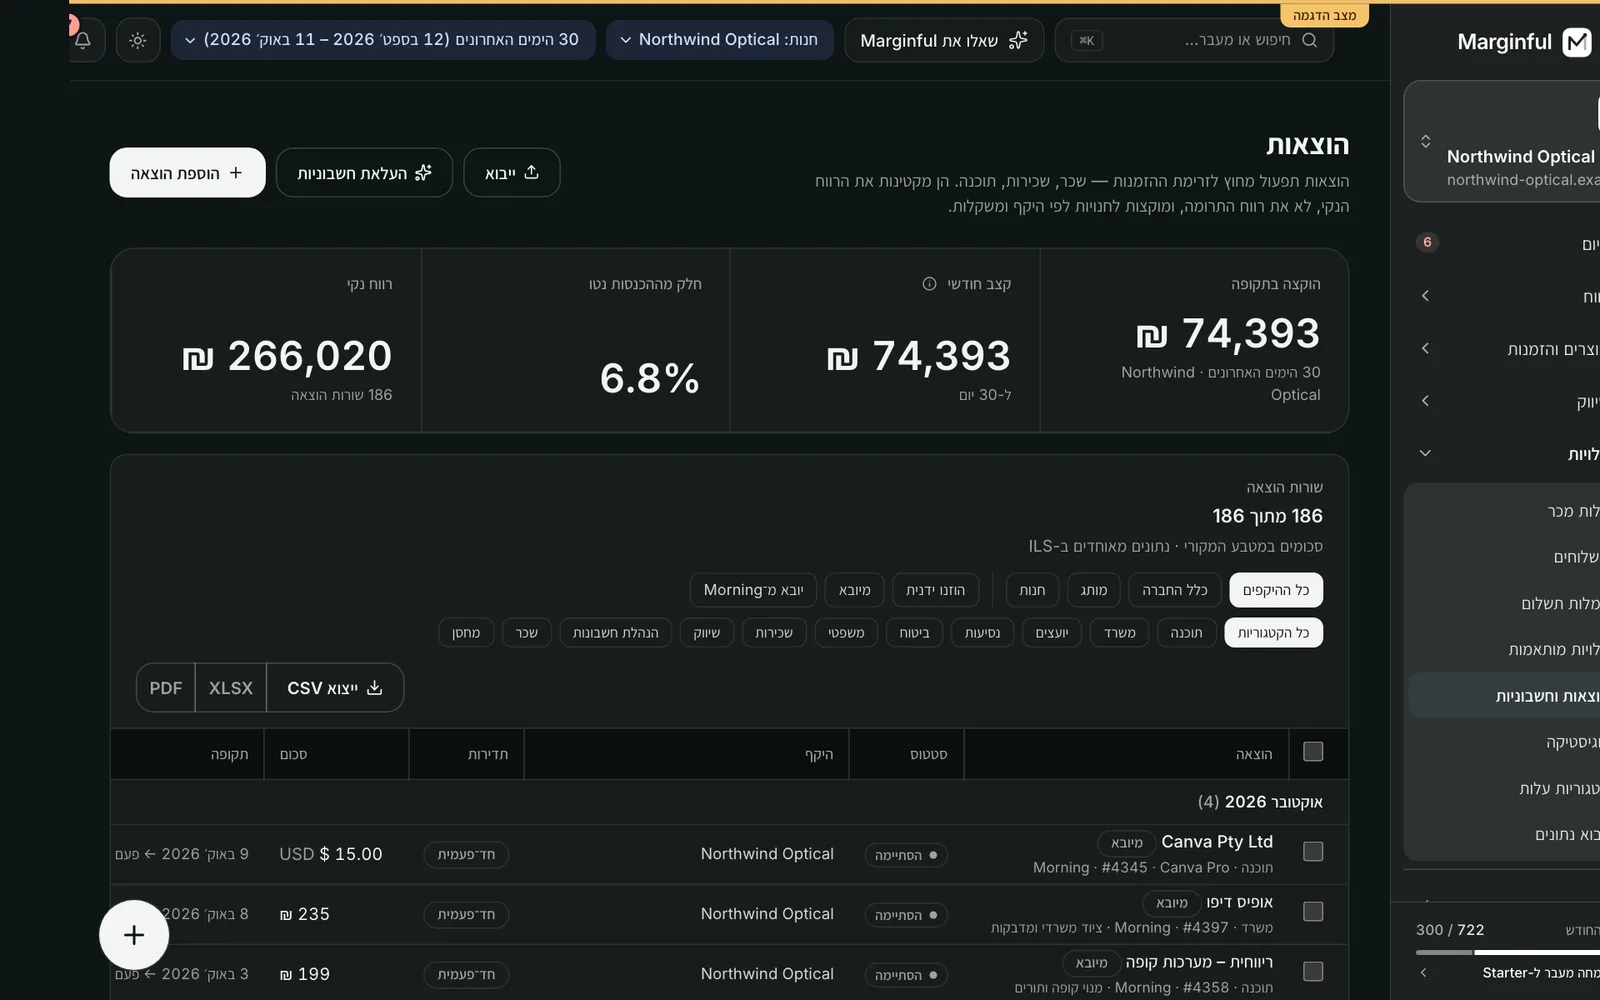The height and width of the screenshot is (1000, 1600).
Task: Open the date range dropdown
Action: (383, 40)
